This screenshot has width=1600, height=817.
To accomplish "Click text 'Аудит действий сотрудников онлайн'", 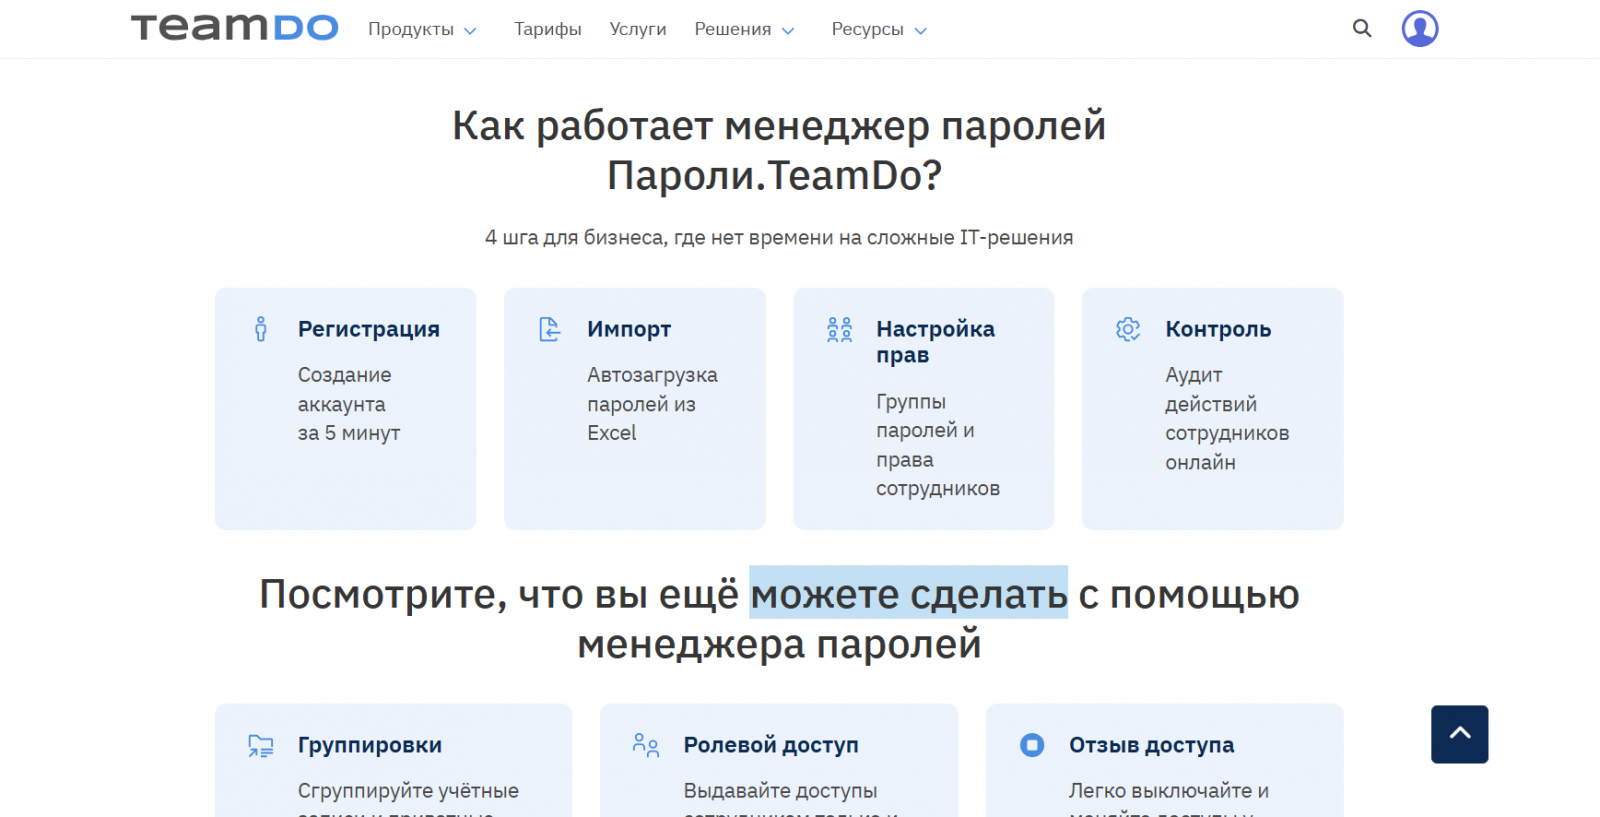I will click(x=1227, y=418).
